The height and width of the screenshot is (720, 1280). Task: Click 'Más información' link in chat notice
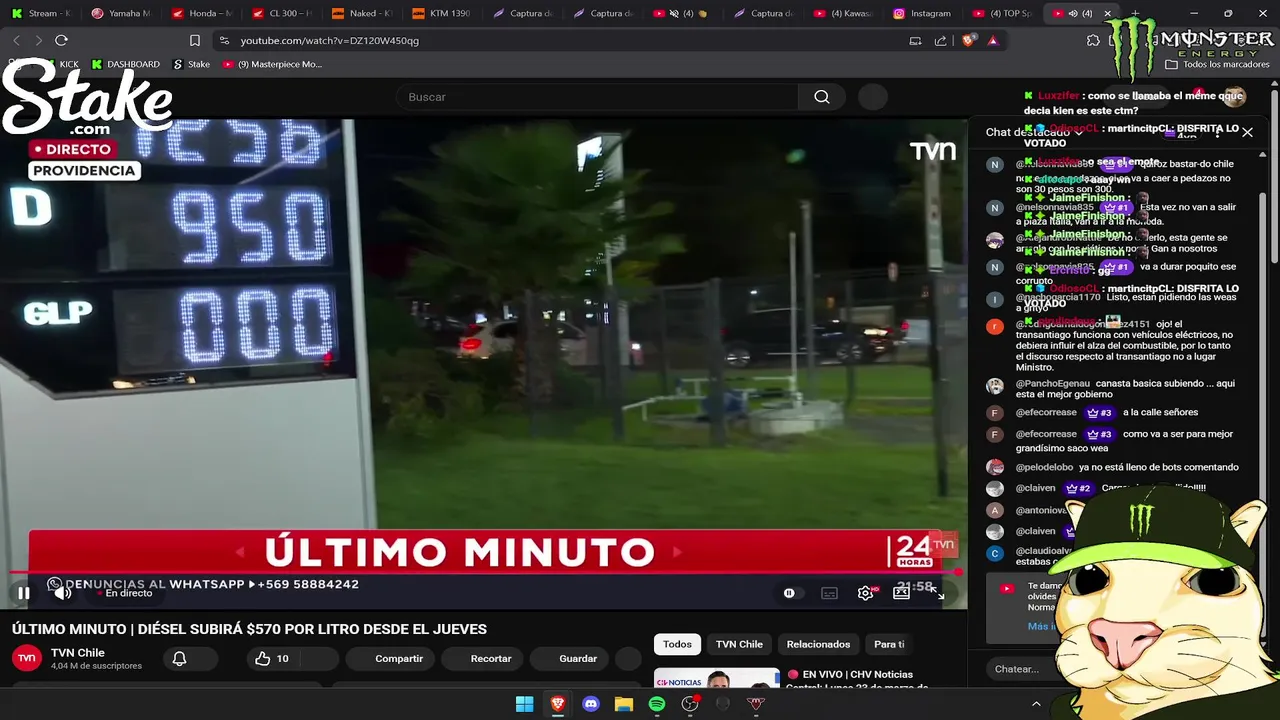point(1042,626)
